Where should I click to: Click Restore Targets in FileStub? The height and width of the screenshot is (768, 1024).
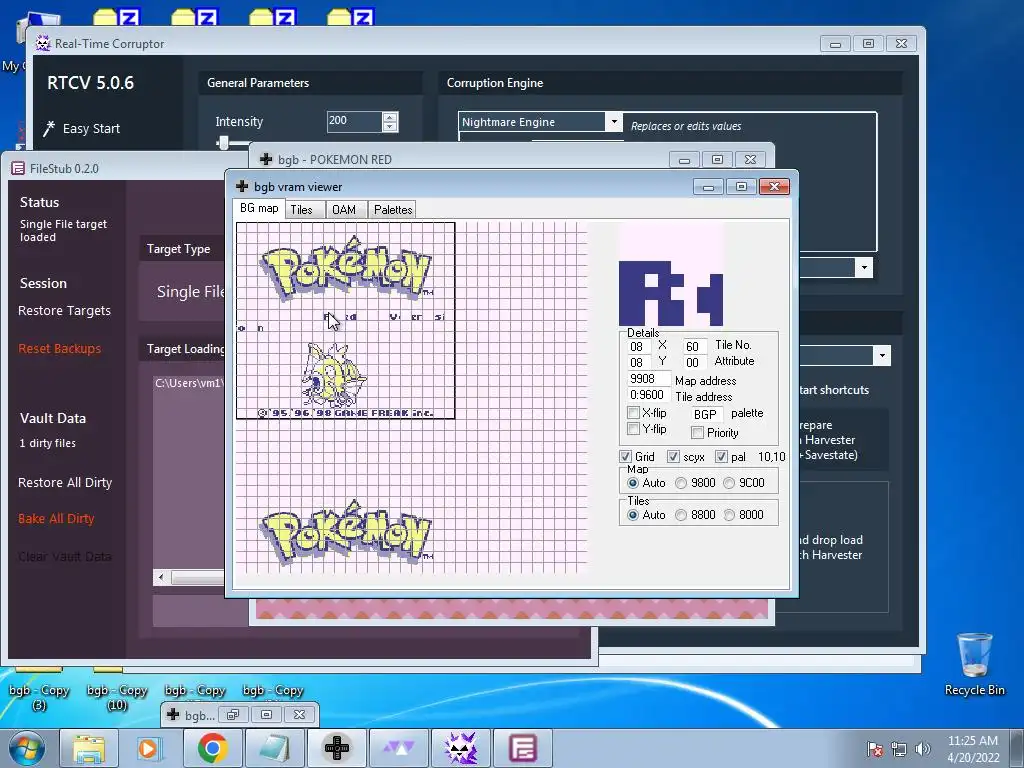64,310
